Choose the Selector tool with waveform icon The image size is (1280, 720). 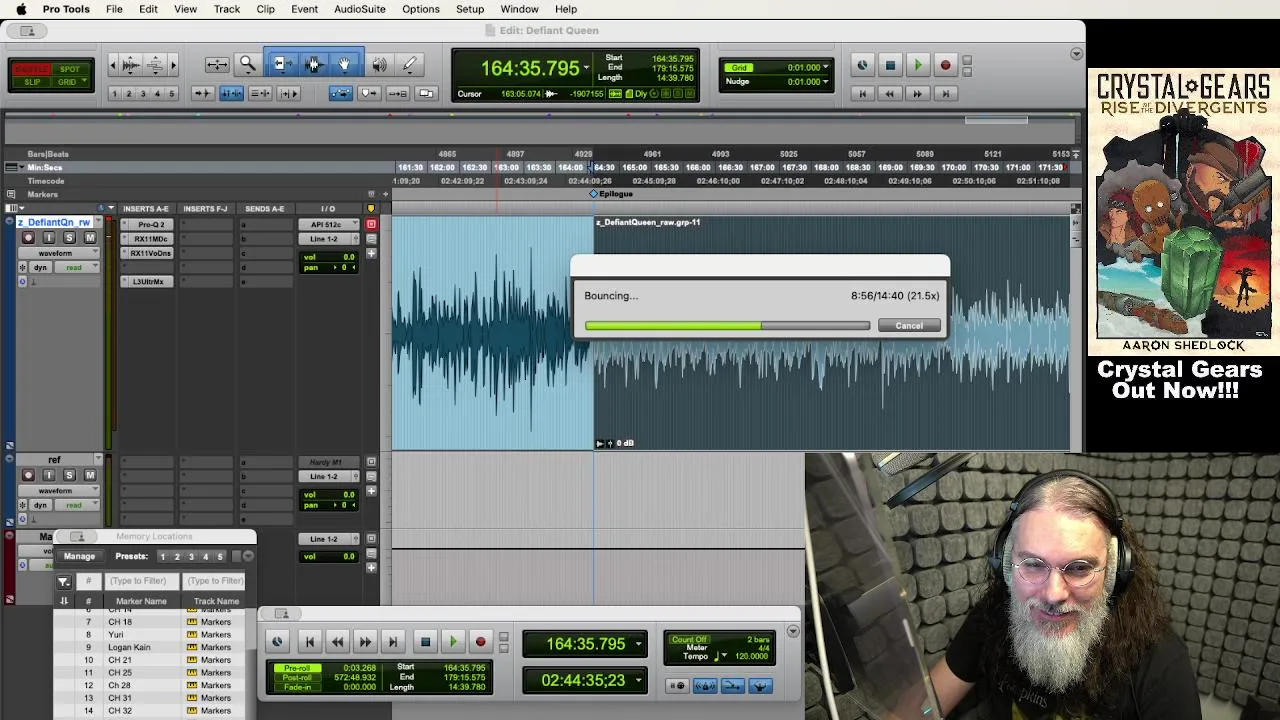pos(313,65)
